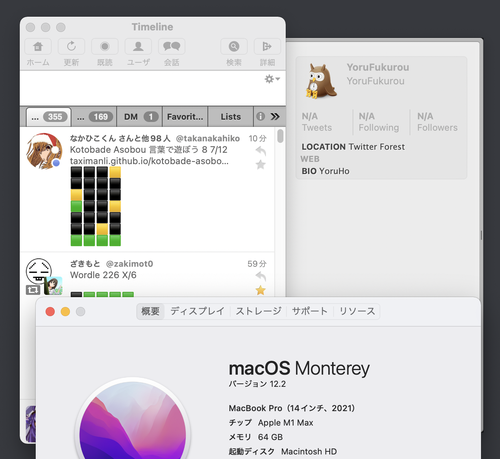Toggle gold star on zakimot0 tweet
This screenshot has height=459, width=500.
point(261,290)
